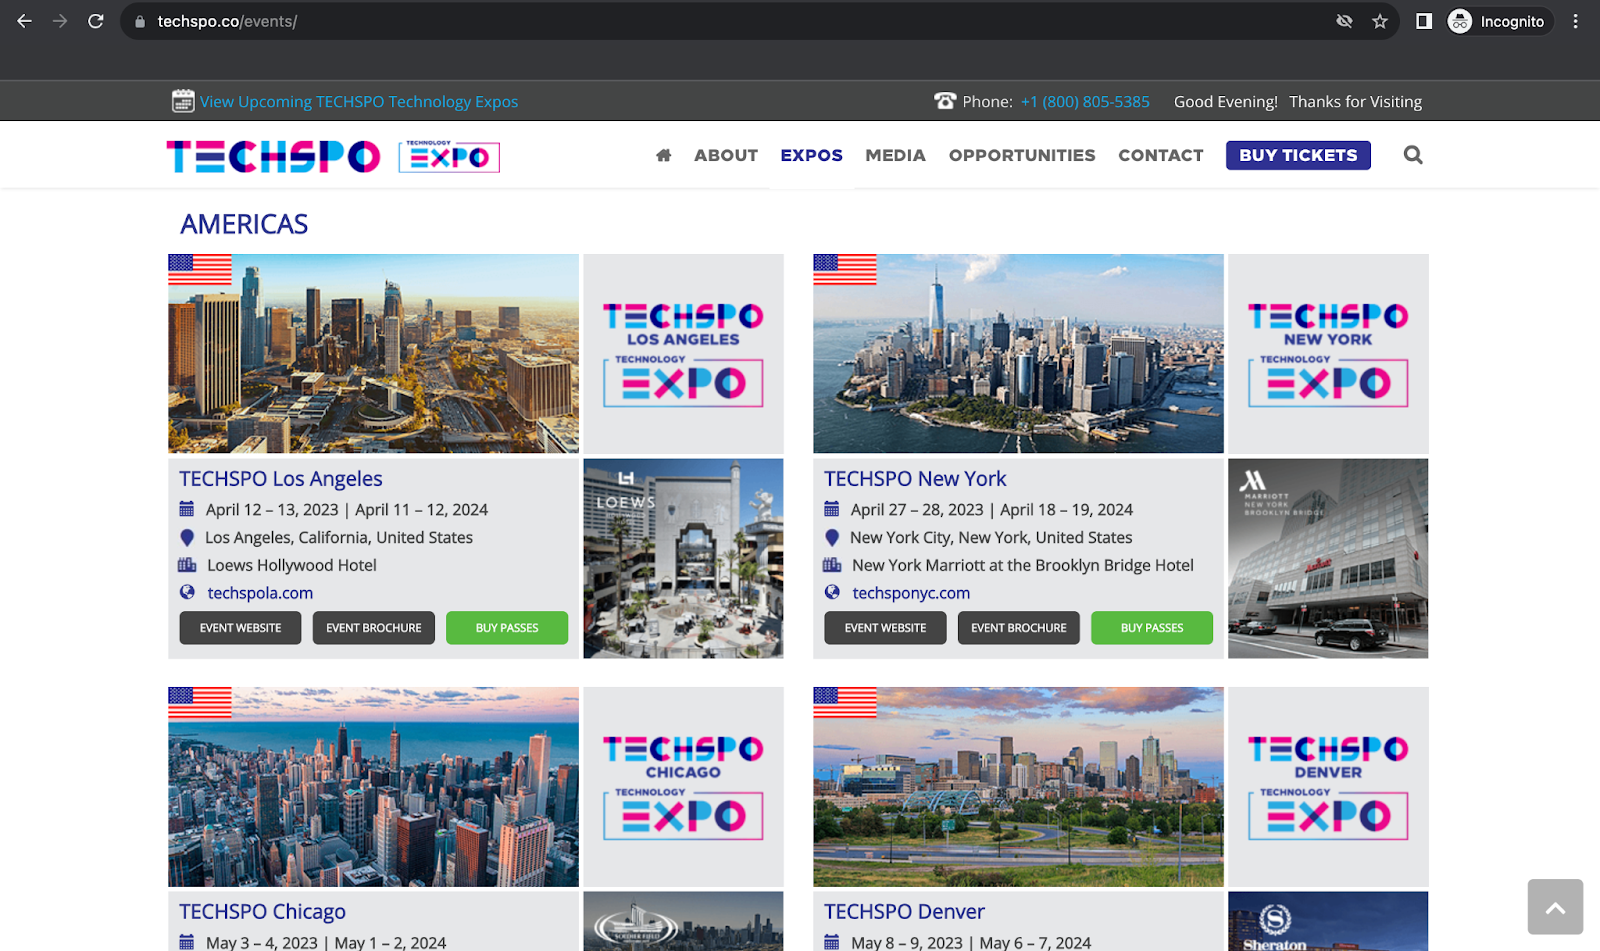Click Marriott Brooklyn Bridge hotel photo
1600x951 pixels.
[1328, 558]
